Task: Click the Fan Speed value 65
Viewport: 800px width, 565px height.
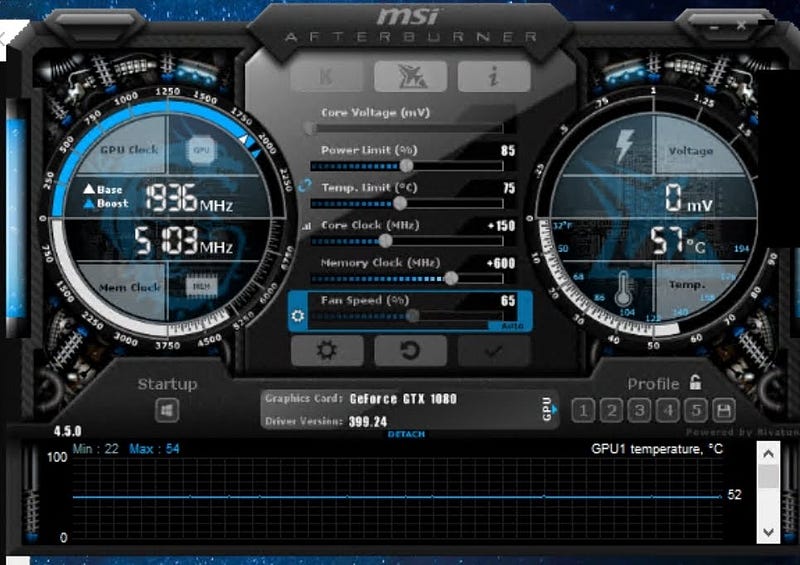Action: [x=508, y=301]
